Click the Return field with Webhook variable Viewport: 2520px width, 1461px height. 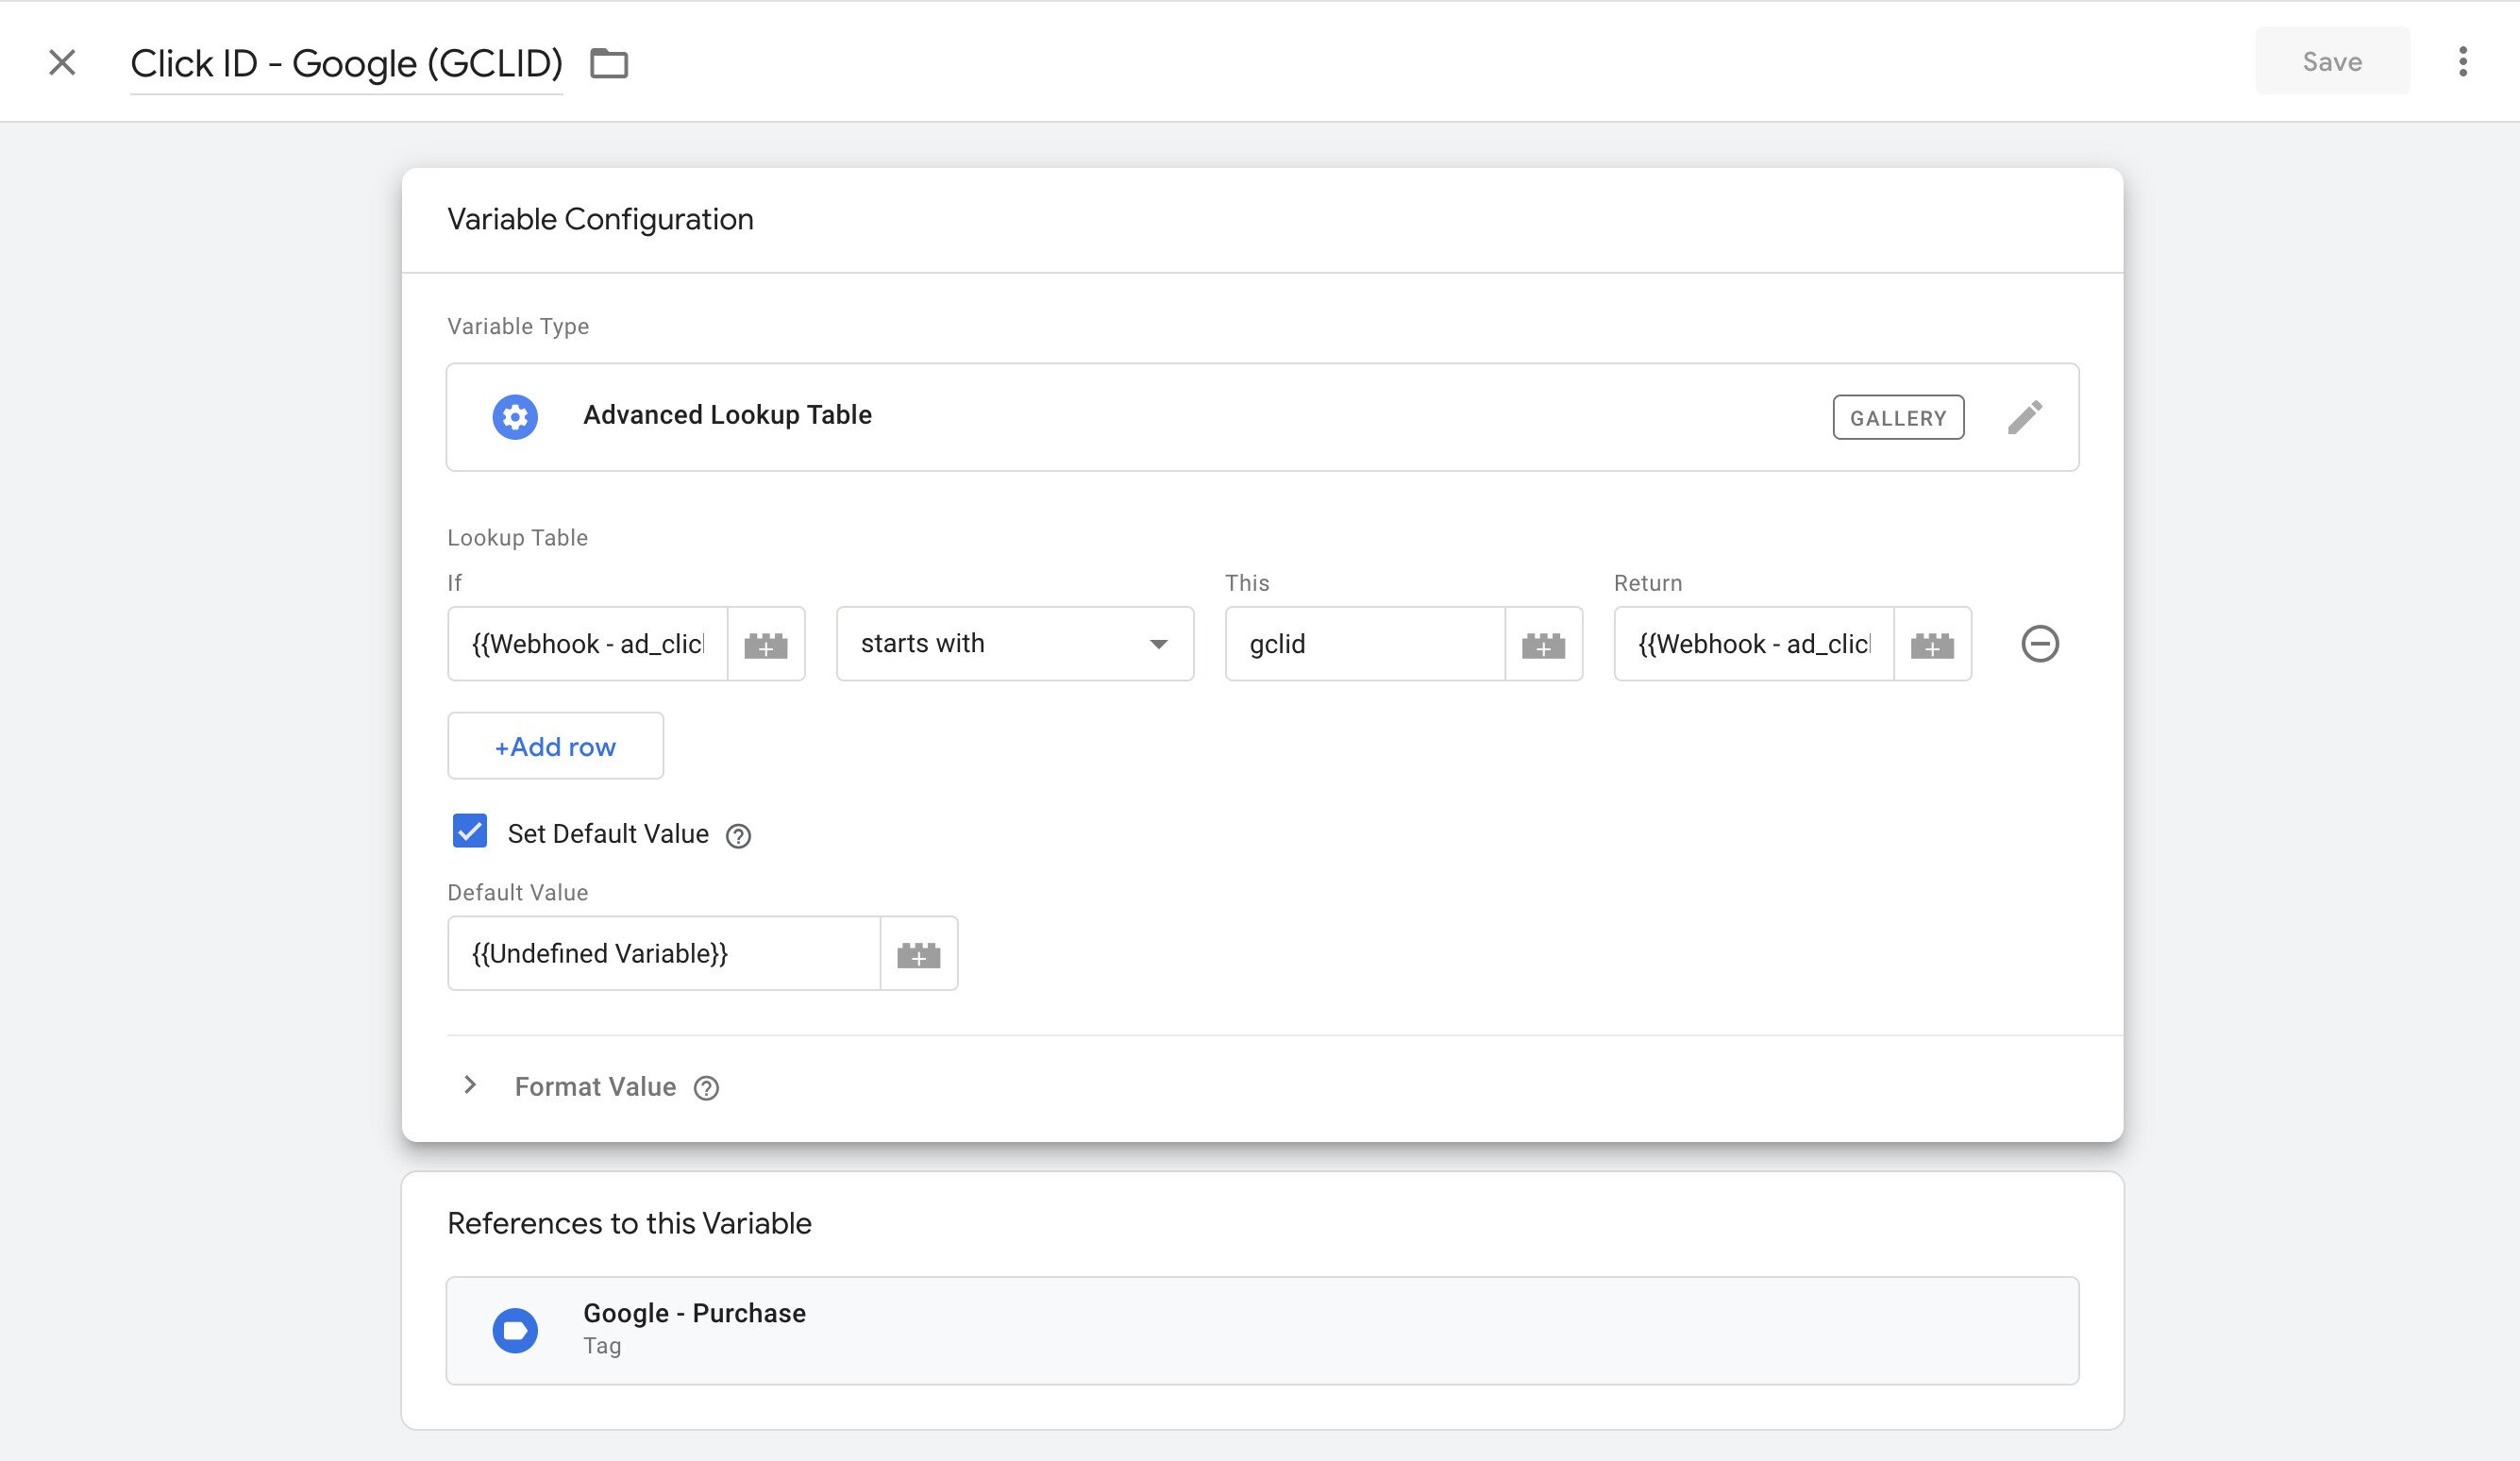(x=1754, y=644)
